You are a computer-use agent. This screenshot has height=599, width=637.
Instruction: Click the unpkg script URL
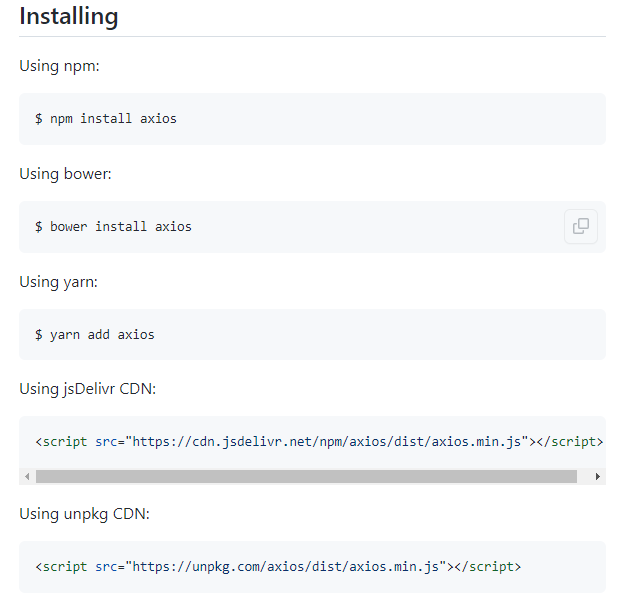[x=286, y=567]
